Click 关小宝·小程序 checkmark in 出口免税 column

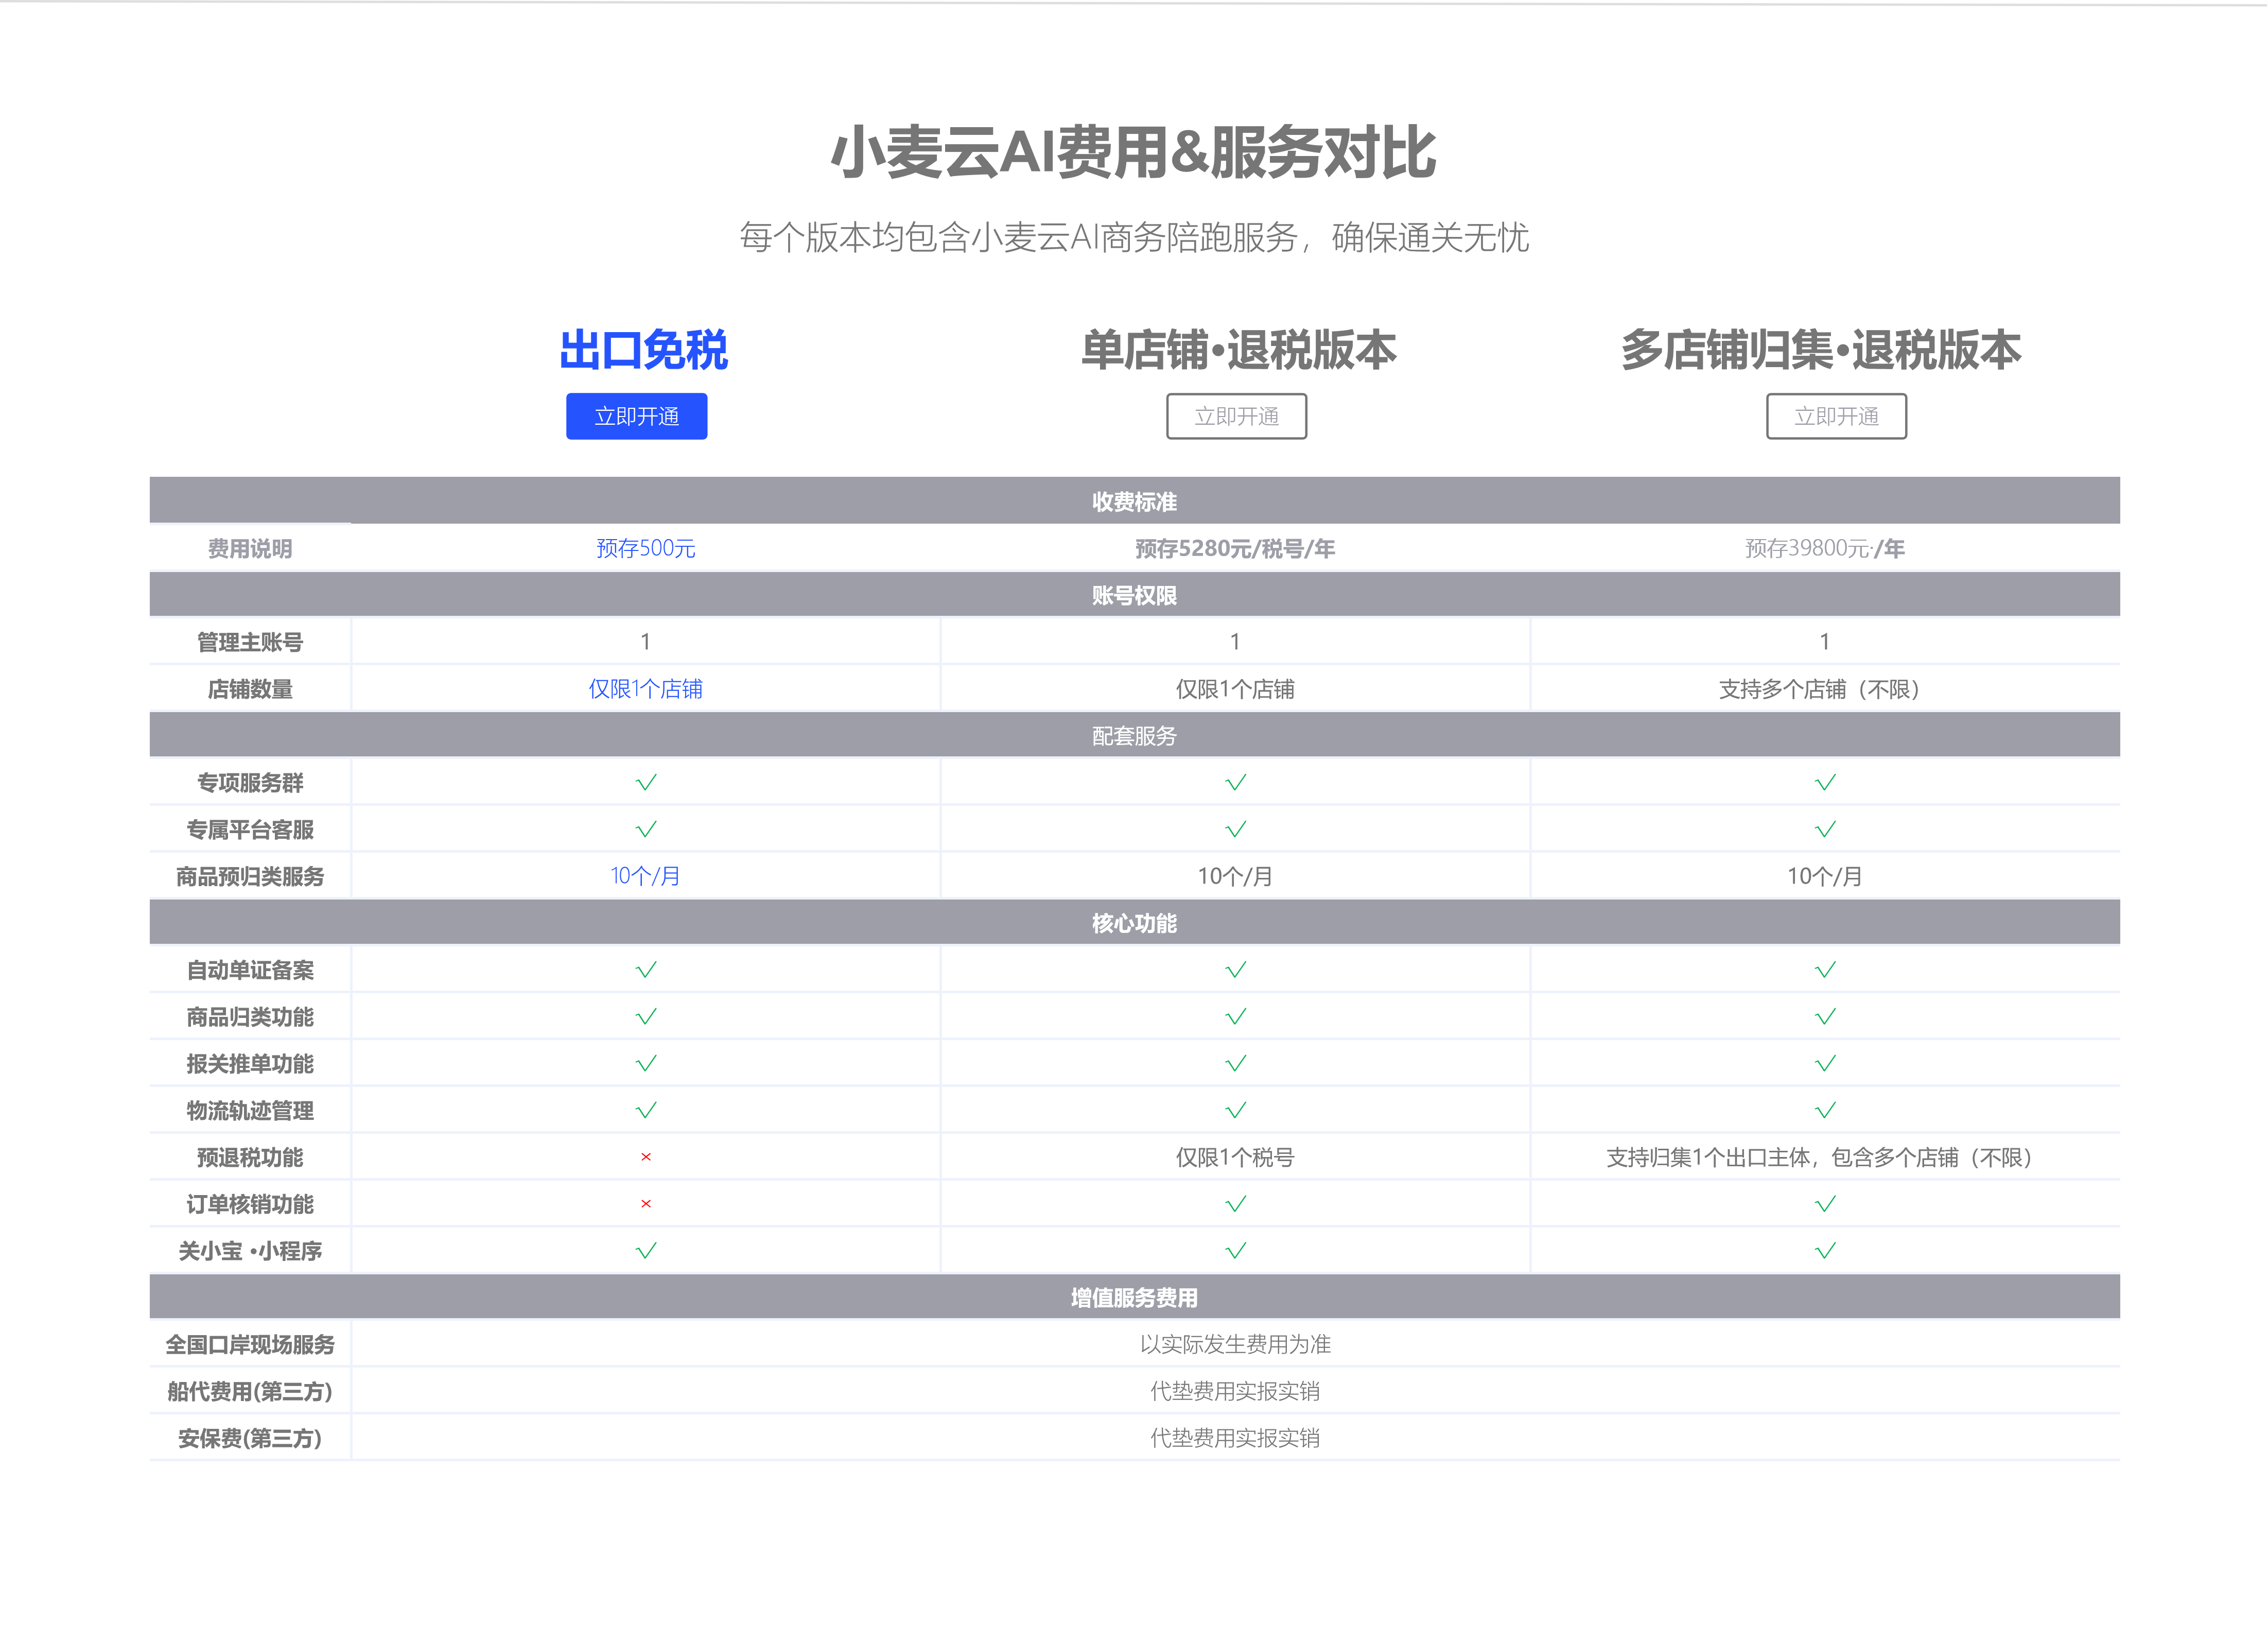point(646,1250)
